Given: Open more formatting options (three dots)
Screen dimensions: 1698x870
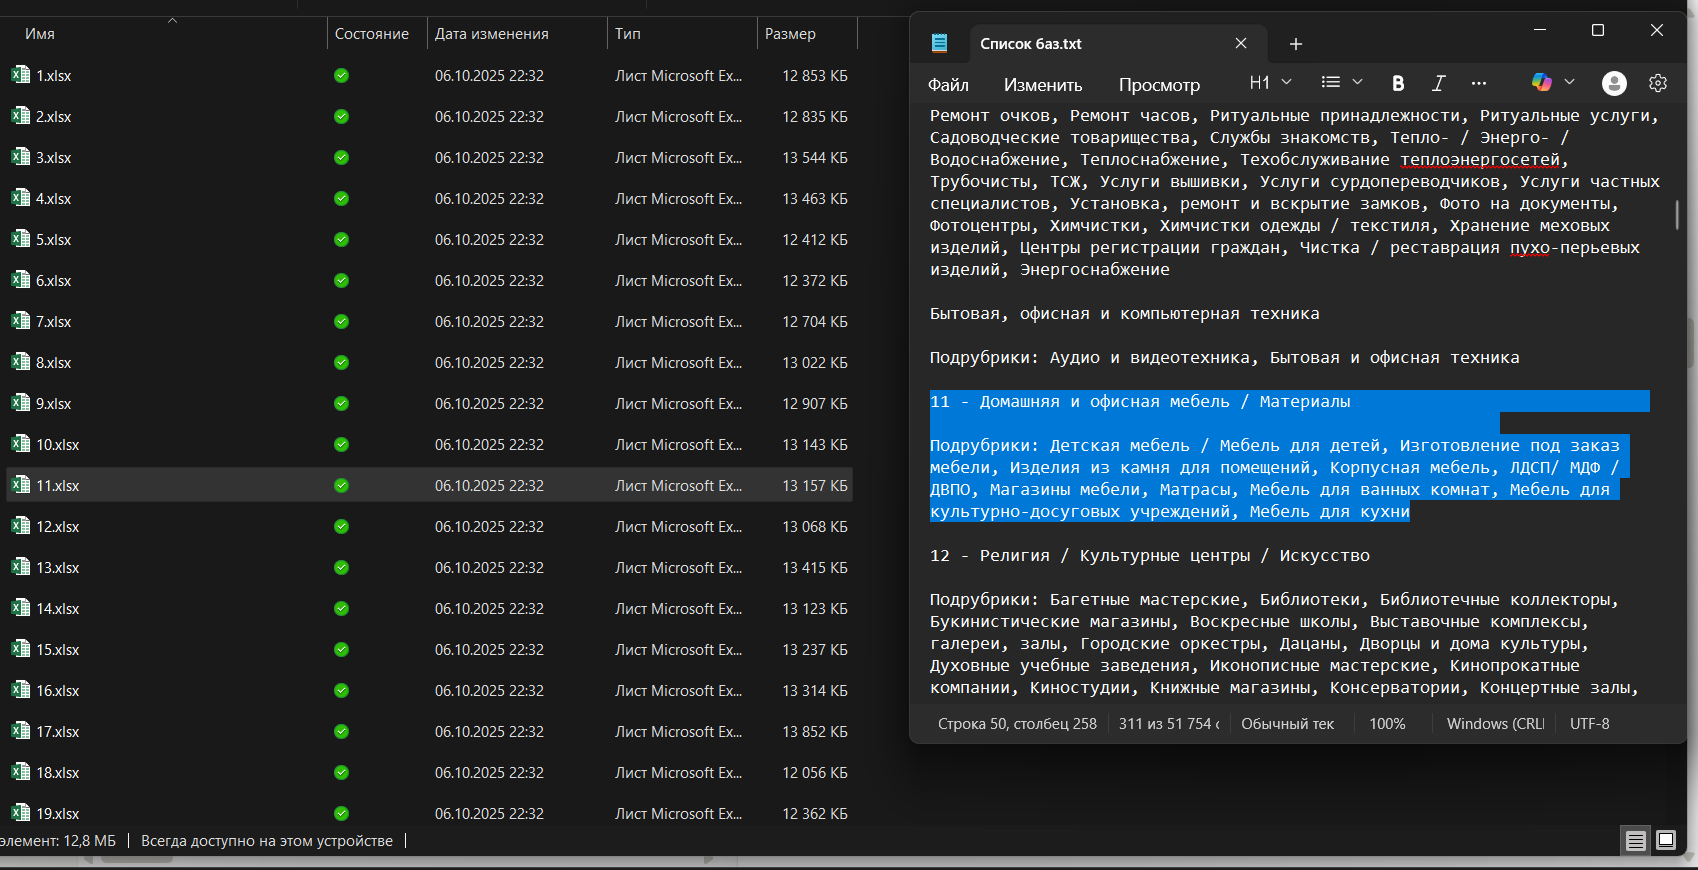Looking at the screenshot, I should click(x=1479, y=83).
